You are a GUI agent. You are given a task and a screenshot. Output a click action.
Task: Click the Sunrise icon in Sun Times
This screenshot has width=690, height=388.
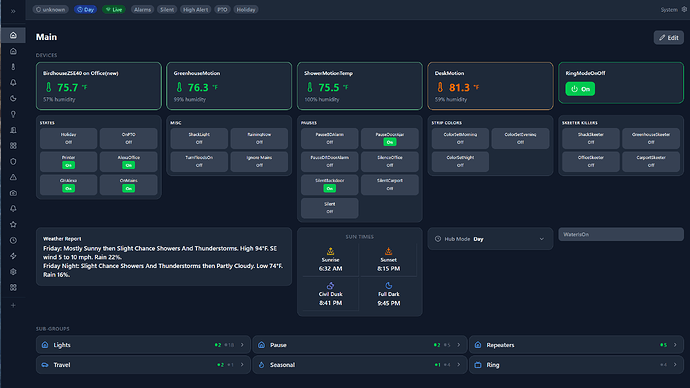(330, 251)
